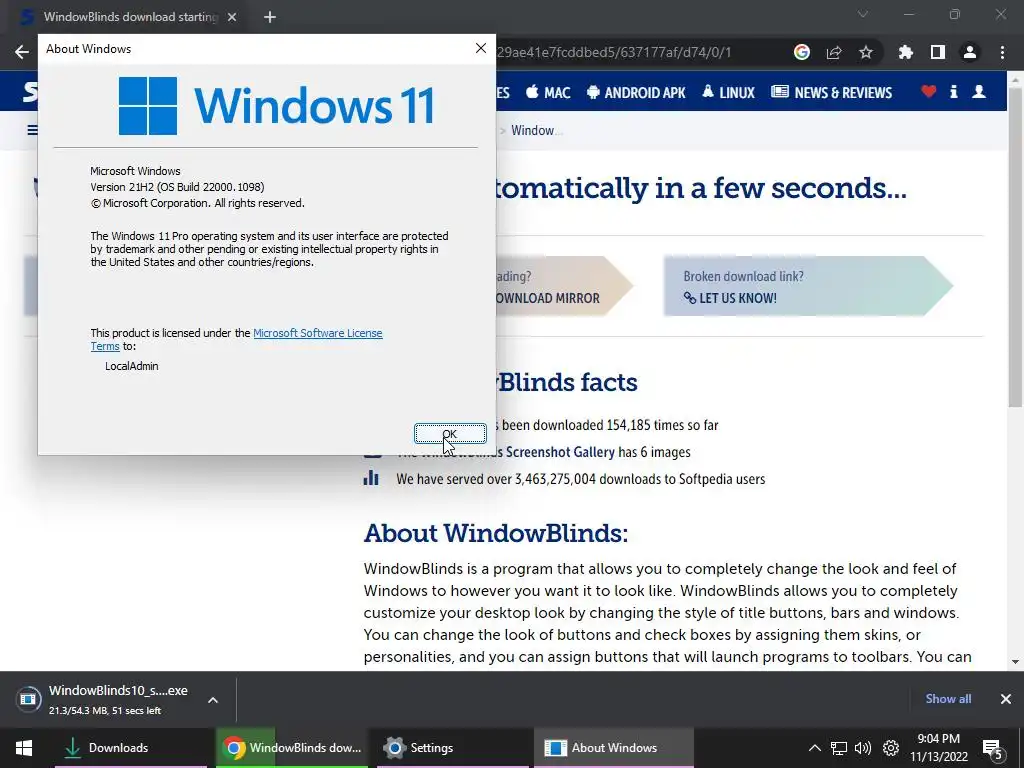Open the LINUX section

pyautogui.click(x=728, y=93)
